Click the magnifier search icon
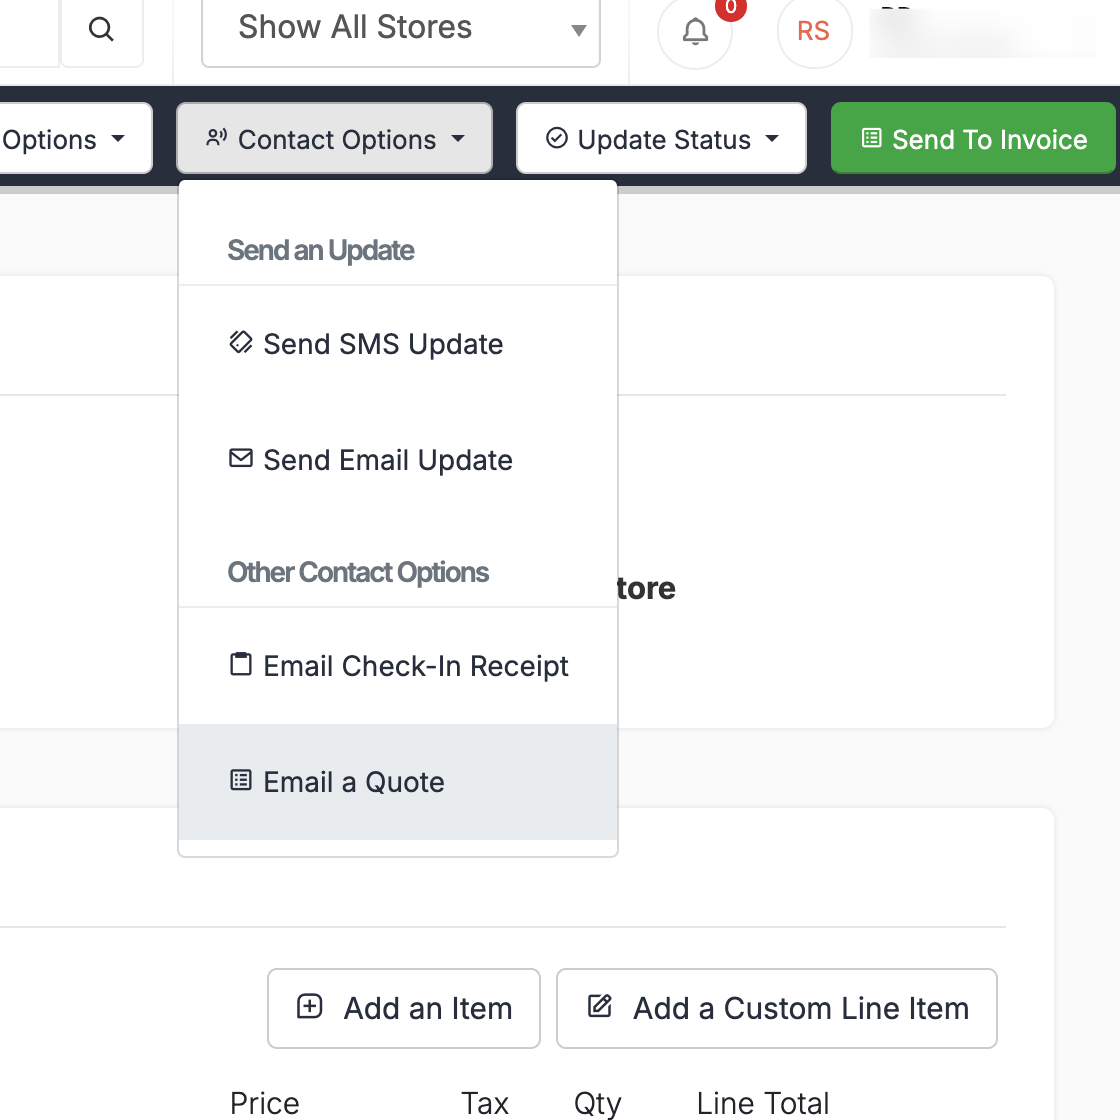The height and width of the screenshot is (1120, 1120). 101,30
